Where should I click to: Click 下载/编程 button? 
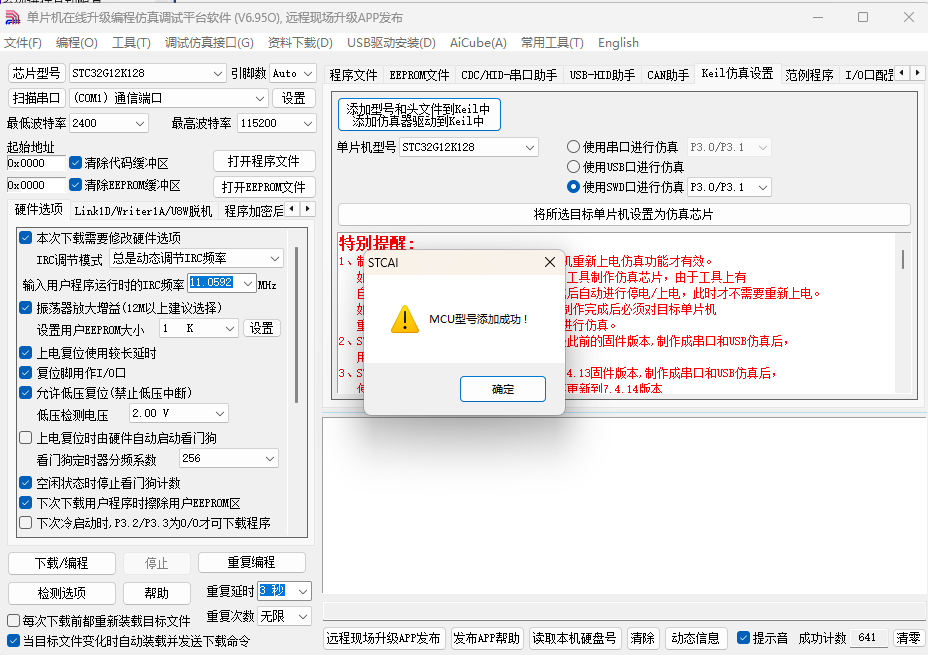[x=62, y=563]
